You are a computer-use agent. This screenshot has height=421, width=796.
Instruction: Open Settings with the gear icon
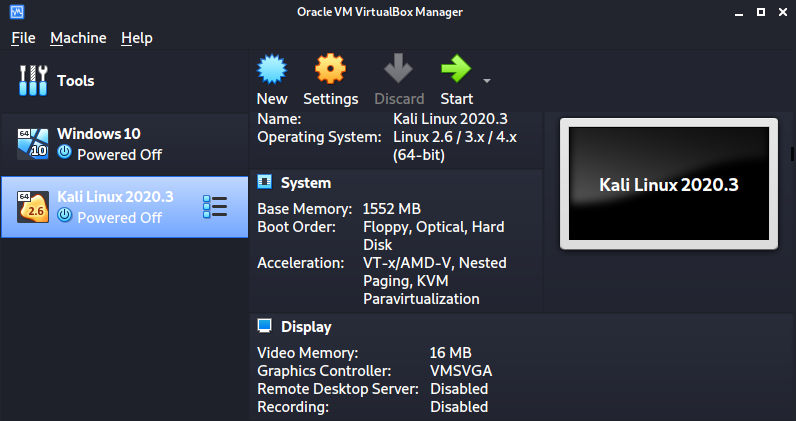330,70
